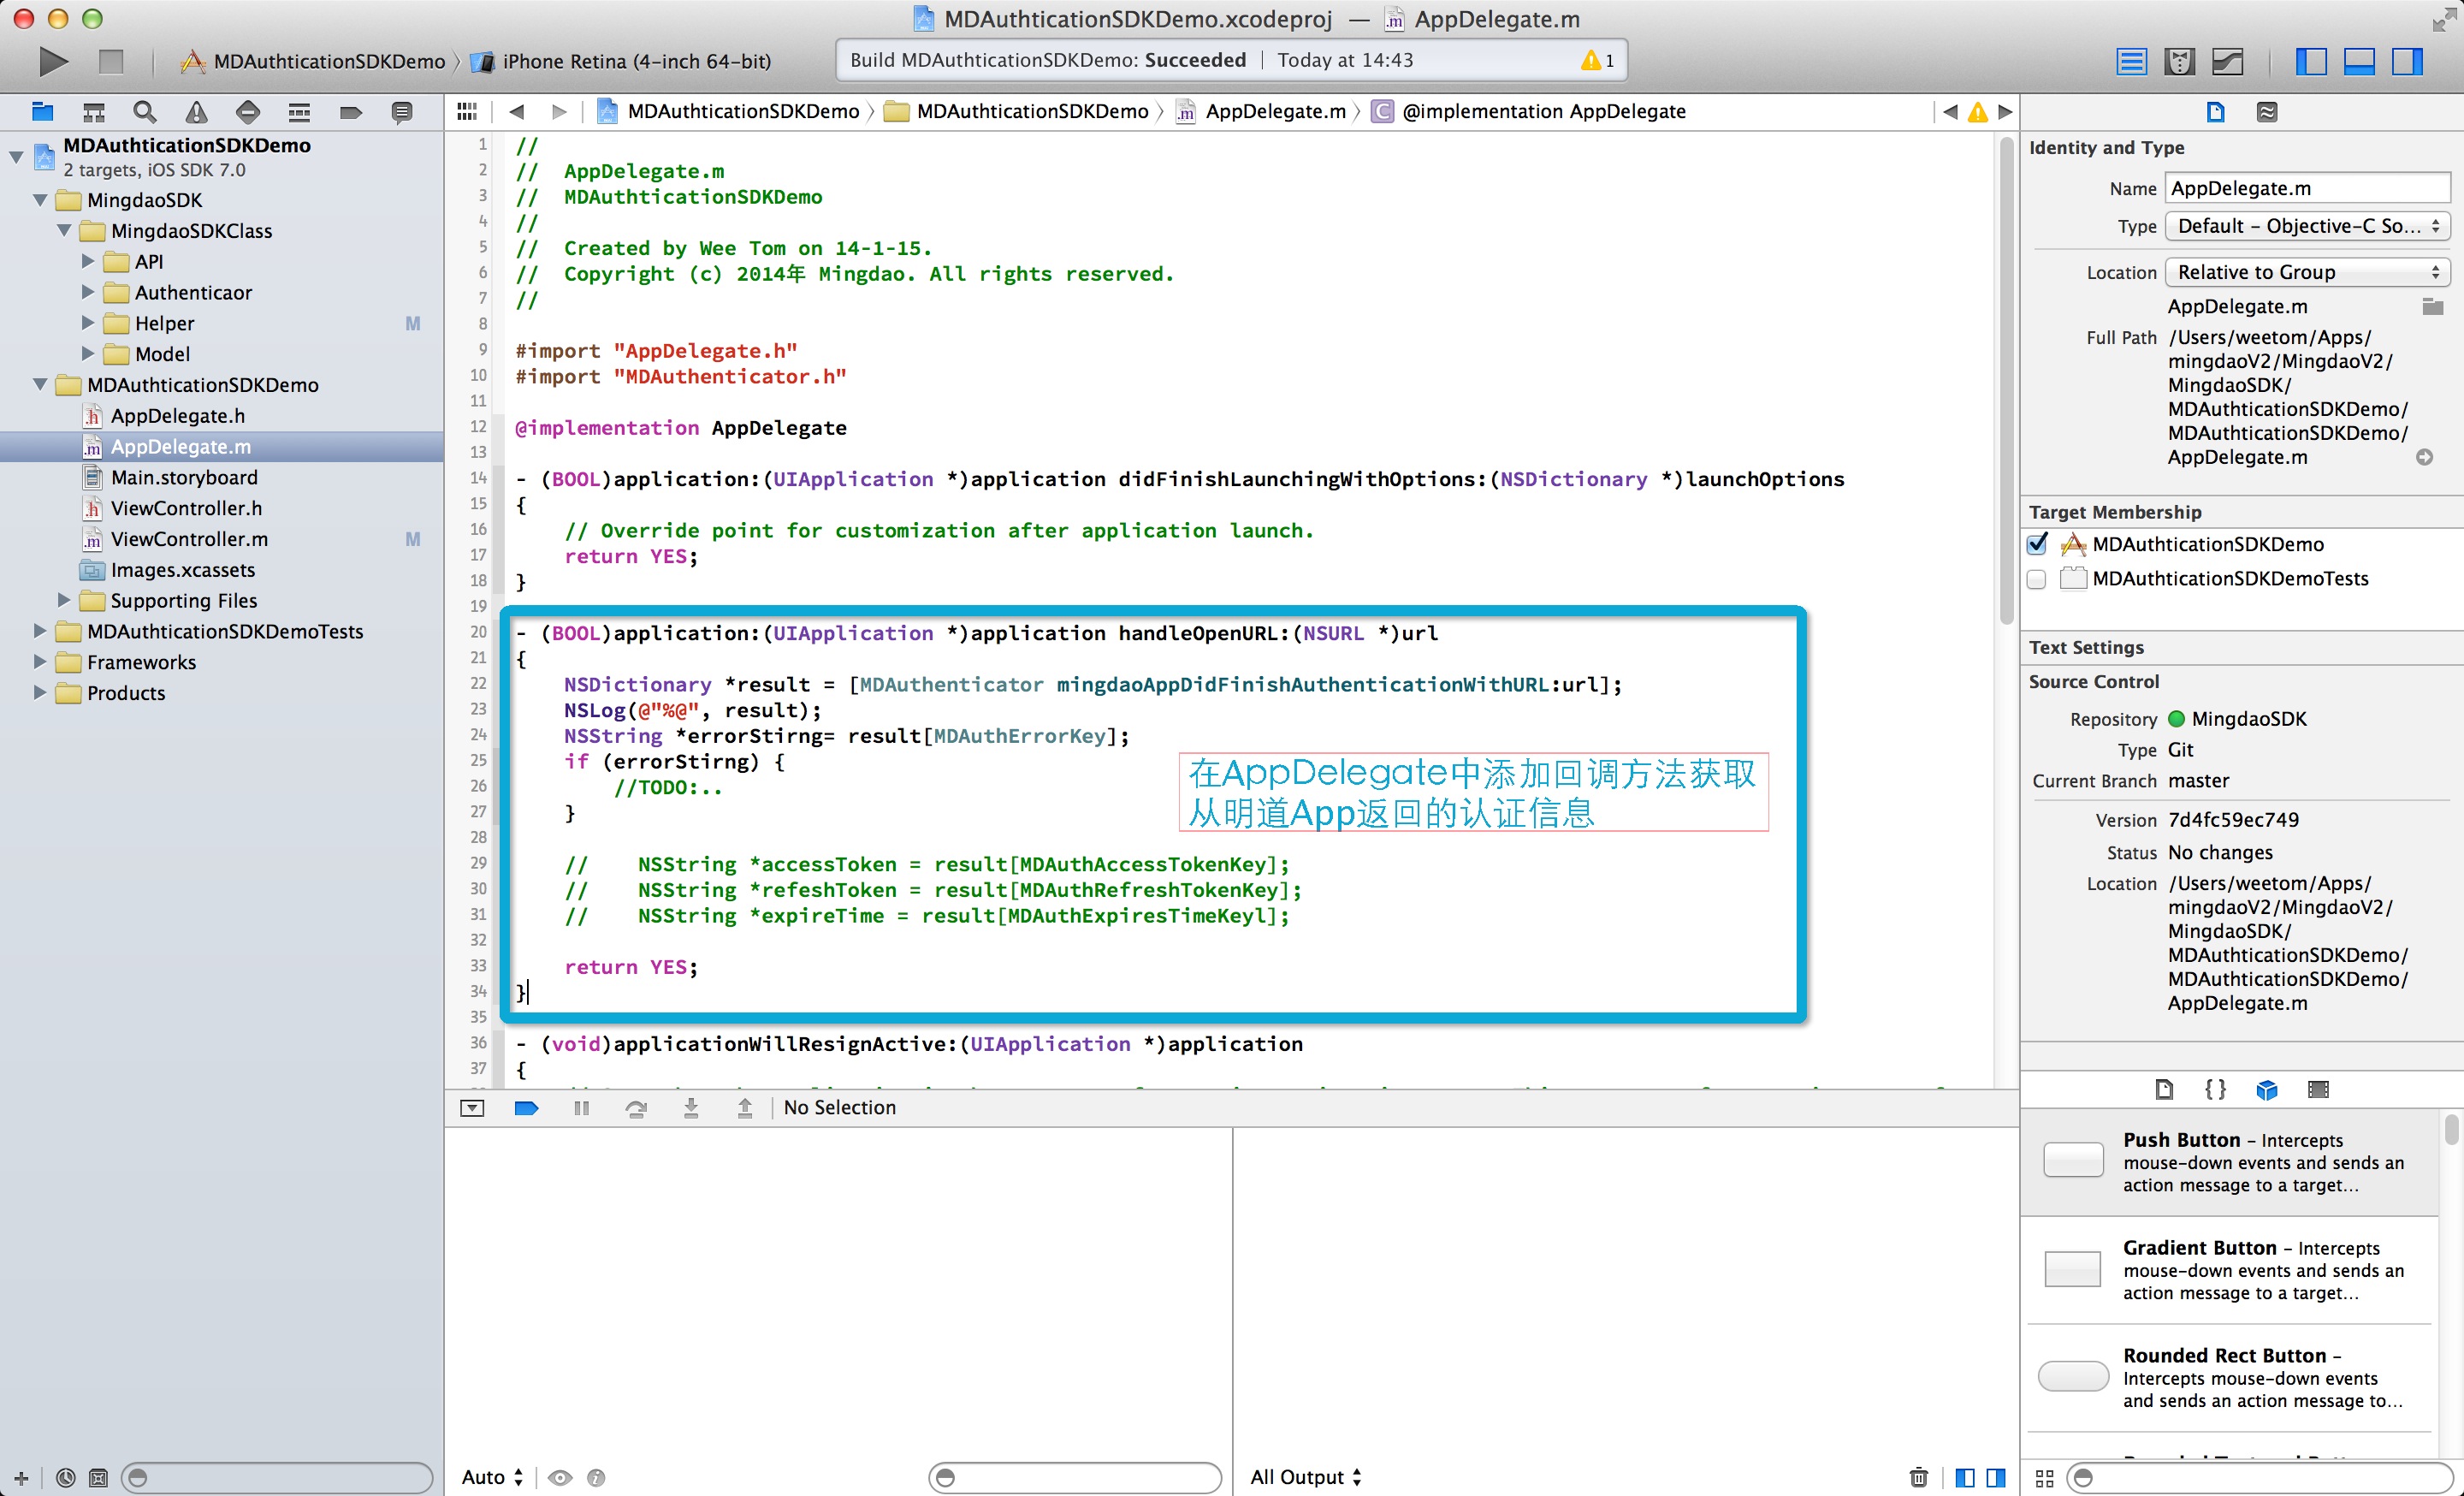Open the Breakpoint navigator icon
This screenshot has width=2464, height=1496.
coord(350,112)
